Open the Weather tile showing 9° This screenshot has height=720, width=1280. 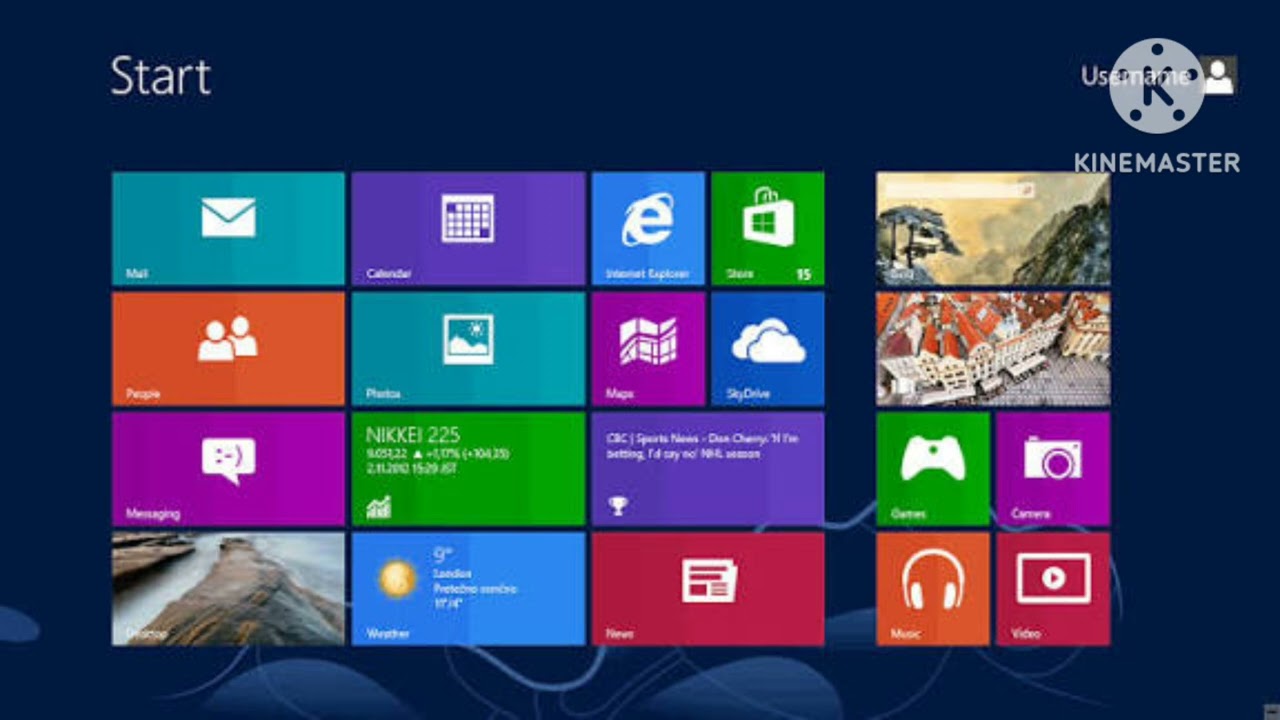(468, 589)
